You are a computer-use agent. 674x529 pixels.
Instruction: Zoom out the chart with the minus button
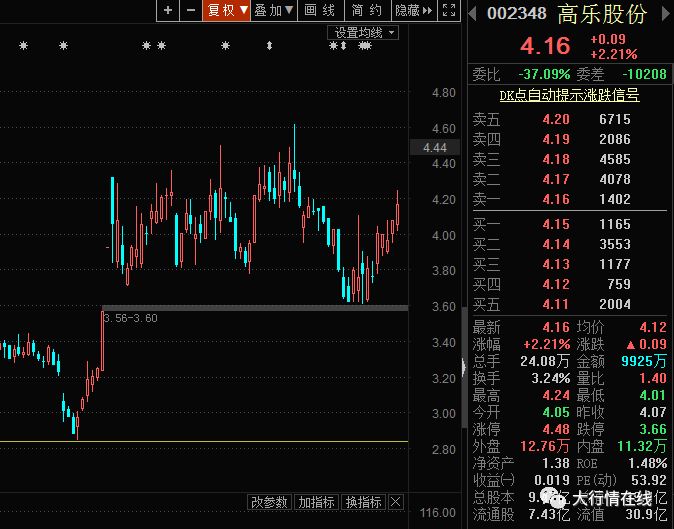coord(191,10)
